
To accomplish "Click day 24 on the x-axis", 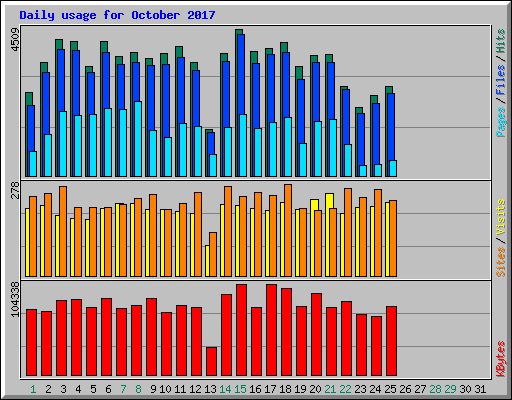I will pos(375,389).
